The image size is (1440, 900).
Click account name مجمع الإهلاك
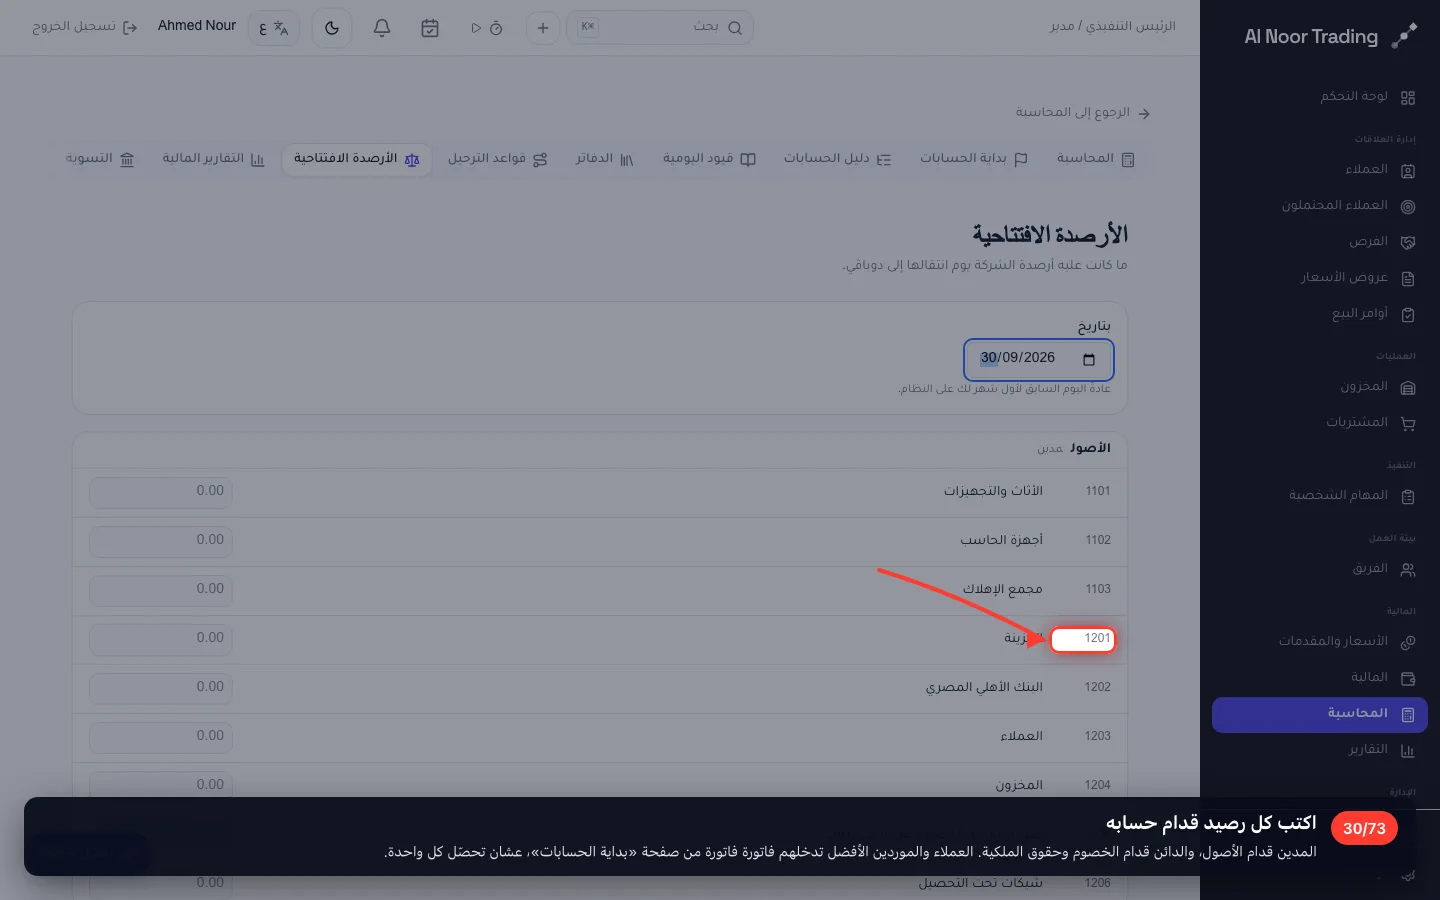pos(1002,589)
